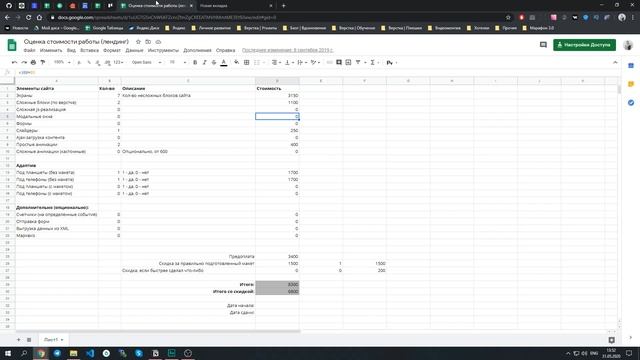Open the Windows Start menu
This screenshot has height=360, width=640.
click(x=8, y=353)
